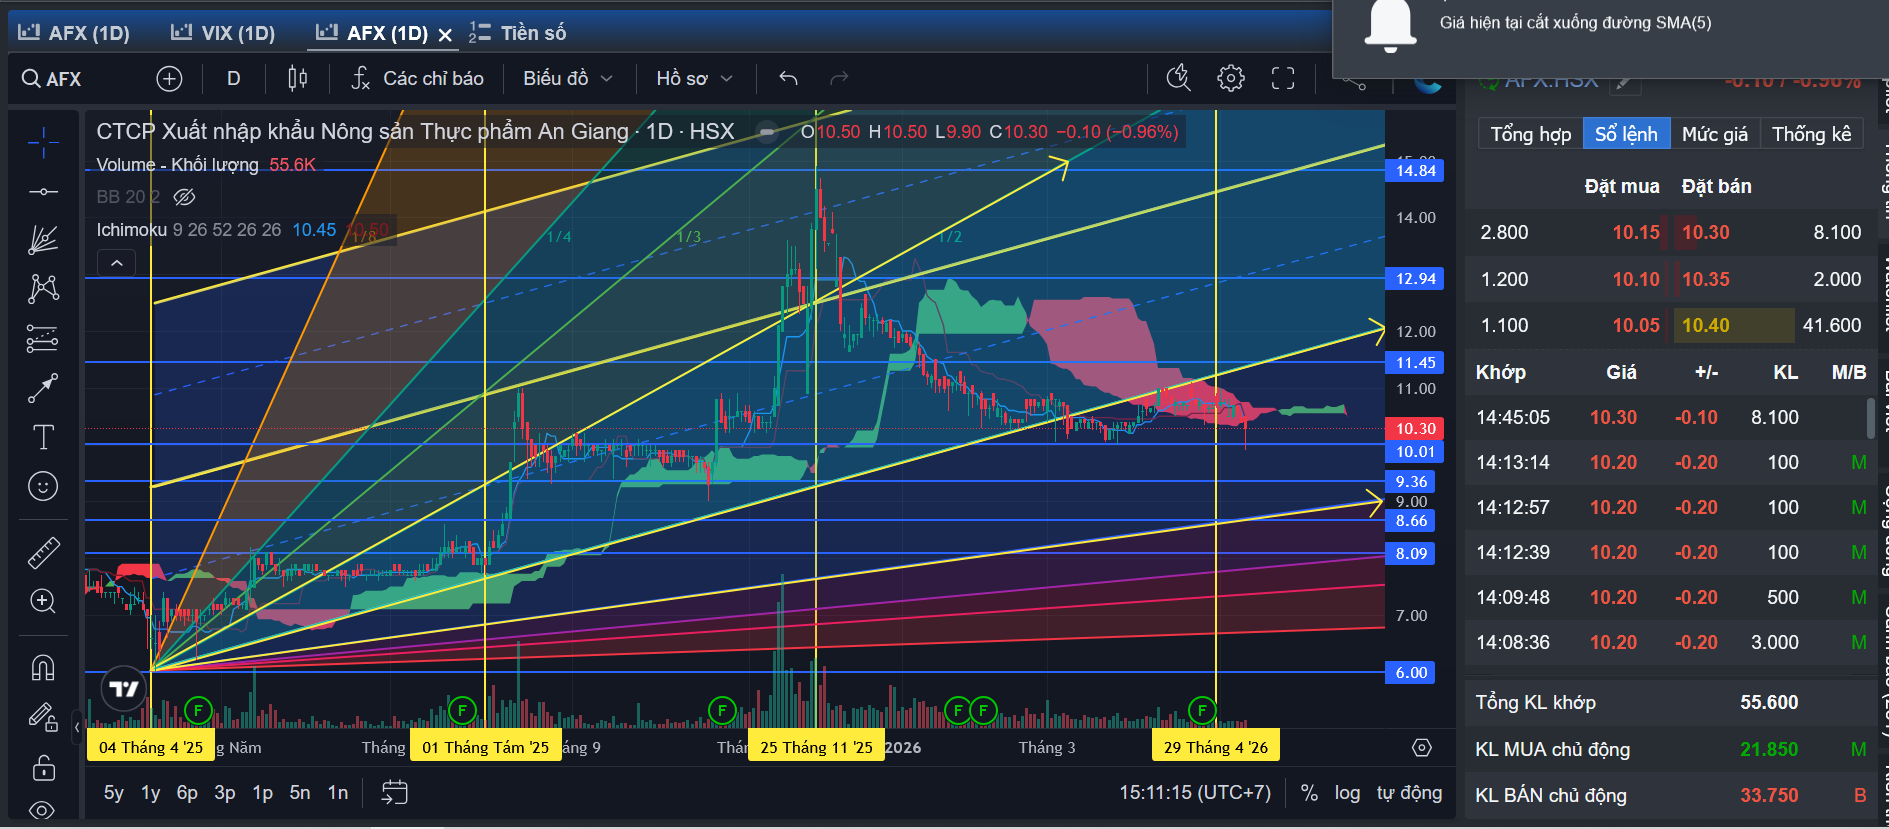Collapse the left drawing toolbar
This screenshot has height=829, width=1889.
point(77,727)
